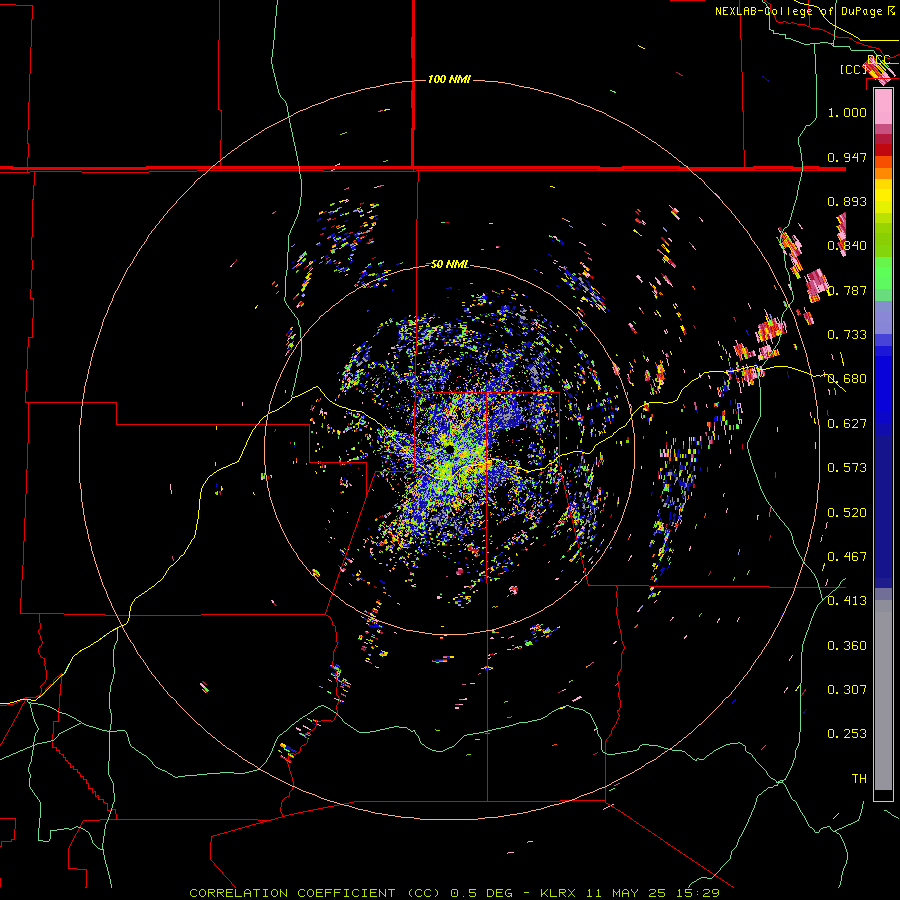900x900 pixels.
Task: Click "CORRELATION COEFFICIENT" in the bottom caption
Action: (293, 893)
